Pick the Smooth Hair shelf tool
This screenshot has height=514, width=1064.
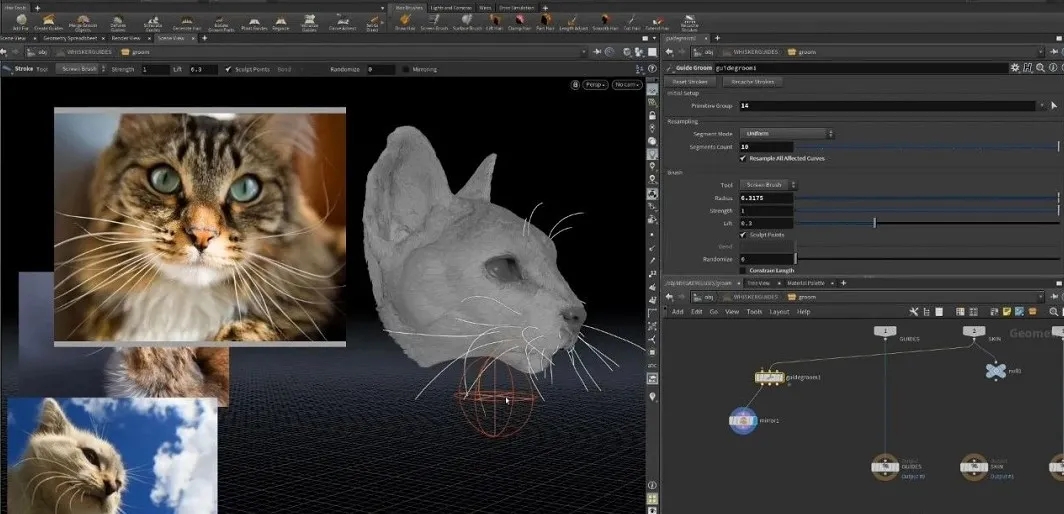603,21
